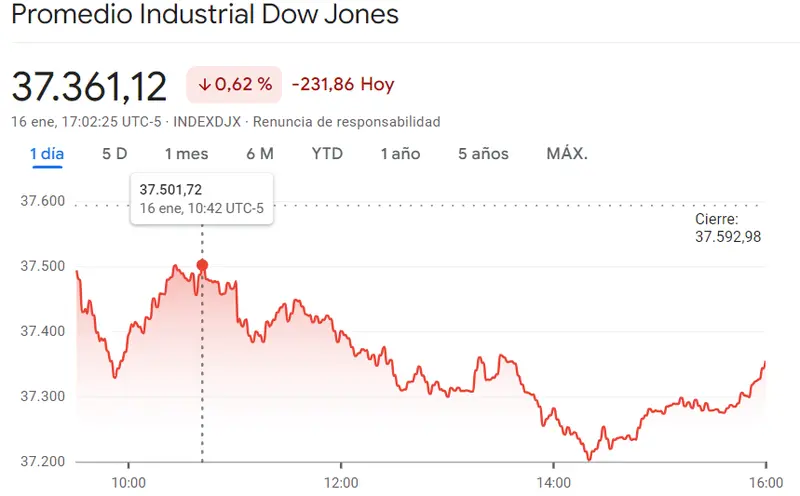800x496 pixels.
Task: Click the -0,62 % change badge
Action: [235, 85]
